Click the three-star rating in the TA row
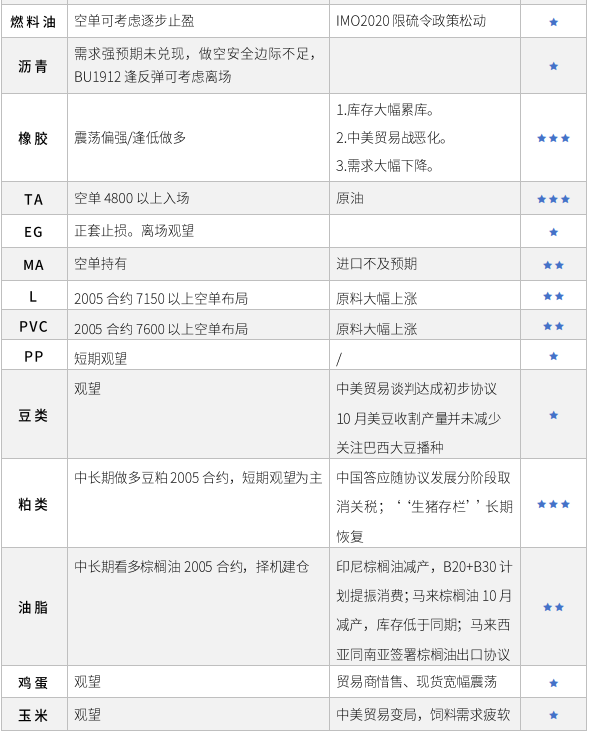The width and height of the screenshot is (591, 734). tap(553, 199)
